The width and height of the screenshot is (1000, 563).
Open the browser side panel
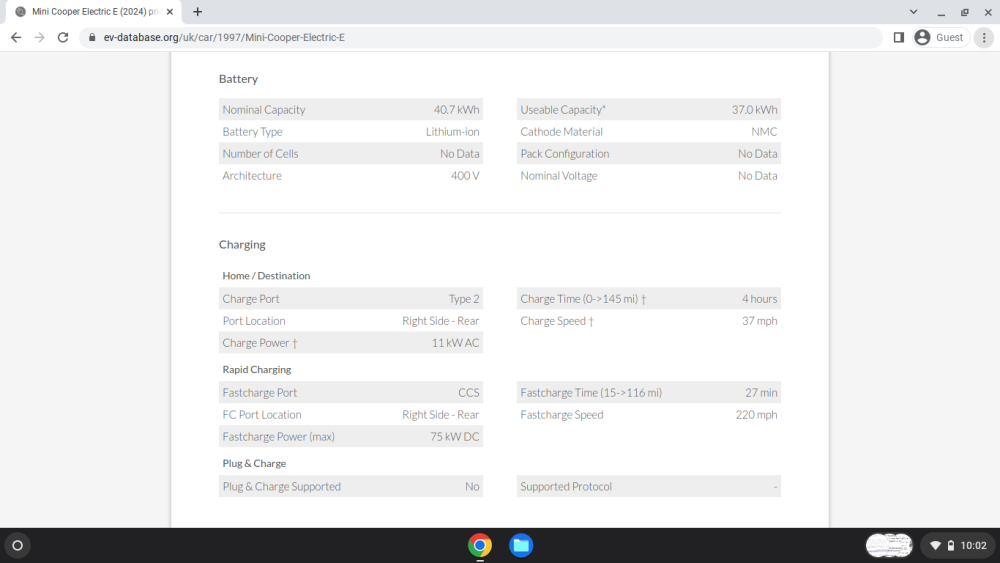coord(899,38)
